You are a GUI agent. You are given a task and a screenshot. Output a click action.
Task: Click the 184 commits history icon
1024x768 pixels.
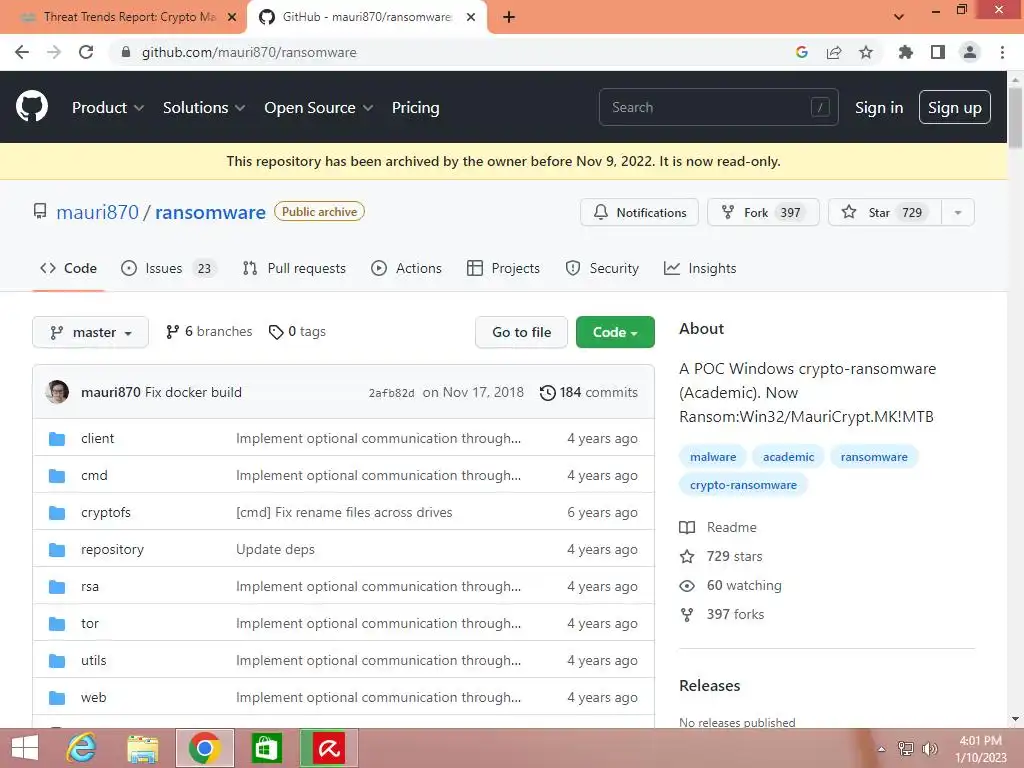547,392
